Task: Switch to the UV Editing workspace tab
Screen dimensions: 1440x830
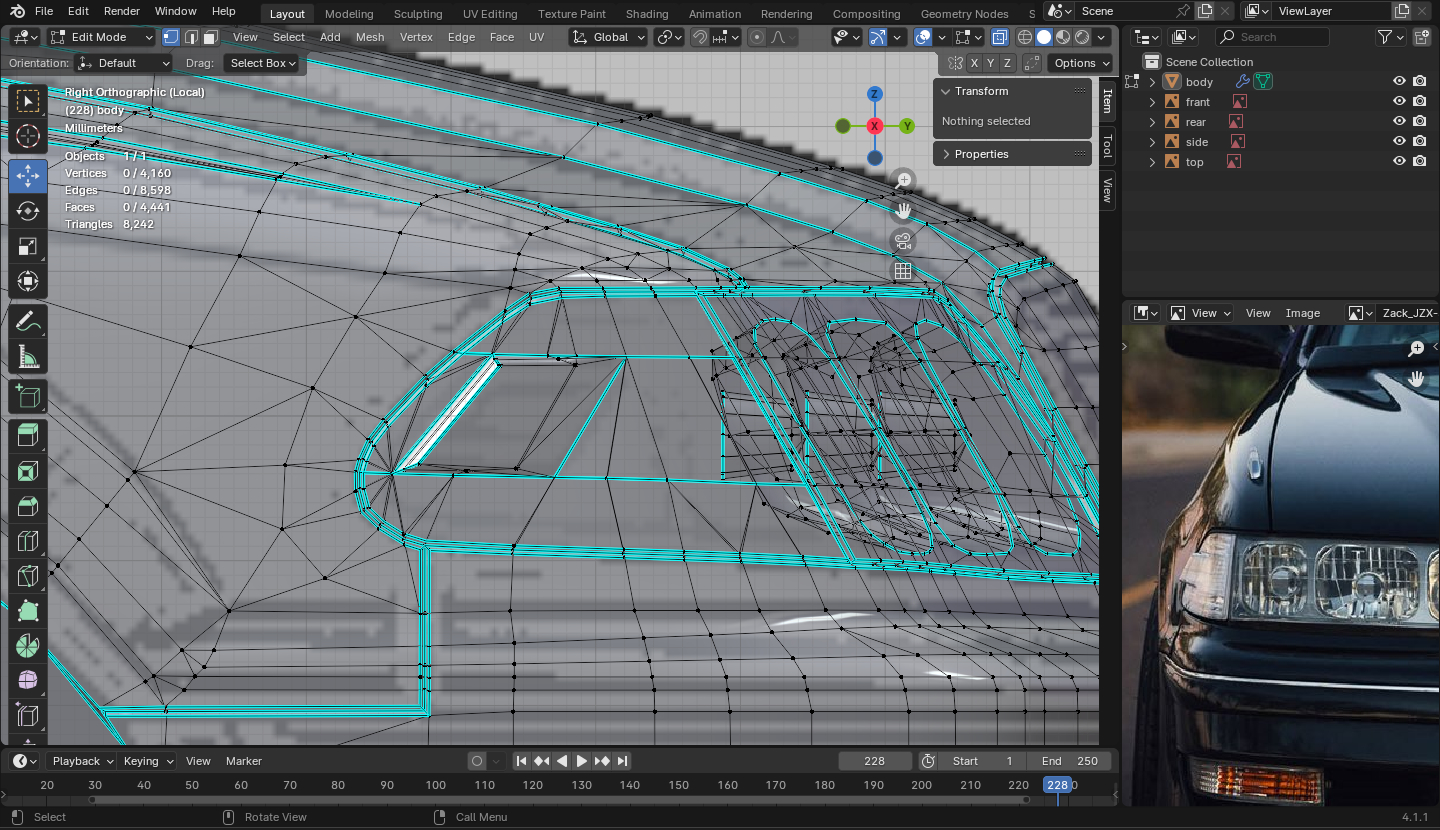Action: click(x=490, y=14)
